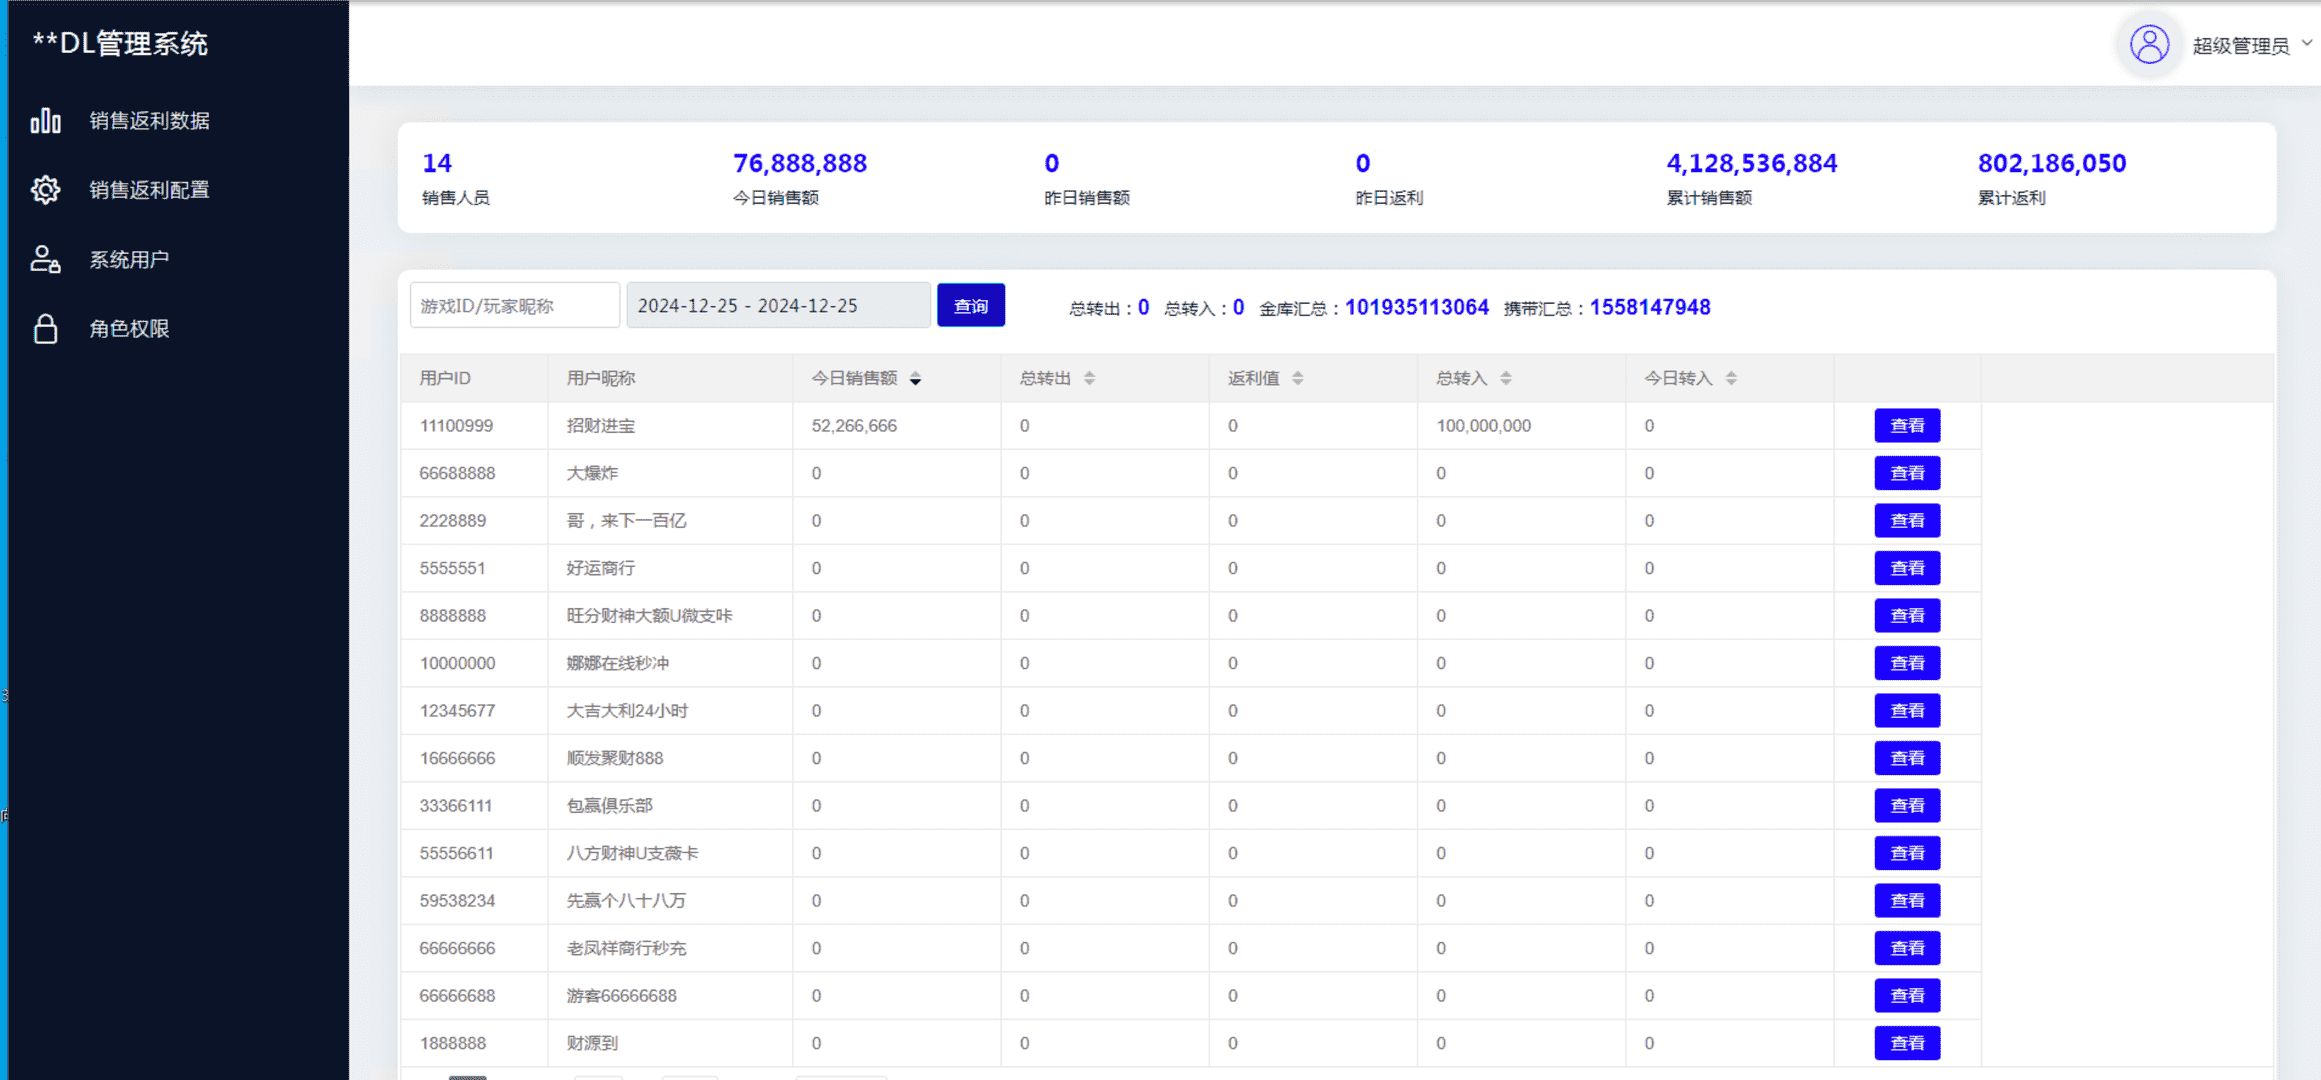The width and height of the screenshot is (2321, 1080).
Task: Click 查看 for user 财源到
Action: click(x=1906, y=1043)
